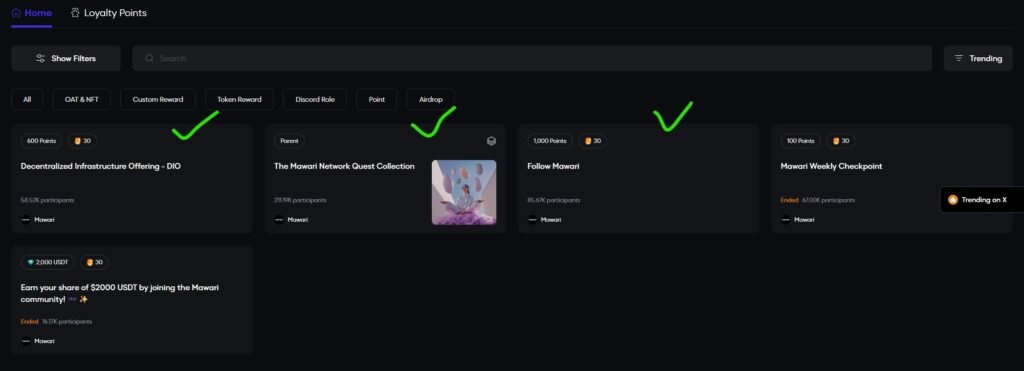Click the Mawari logo on the DIO card
This screenshot has height=371, width=1024.
pyautogui.click(x=25, y=220)
